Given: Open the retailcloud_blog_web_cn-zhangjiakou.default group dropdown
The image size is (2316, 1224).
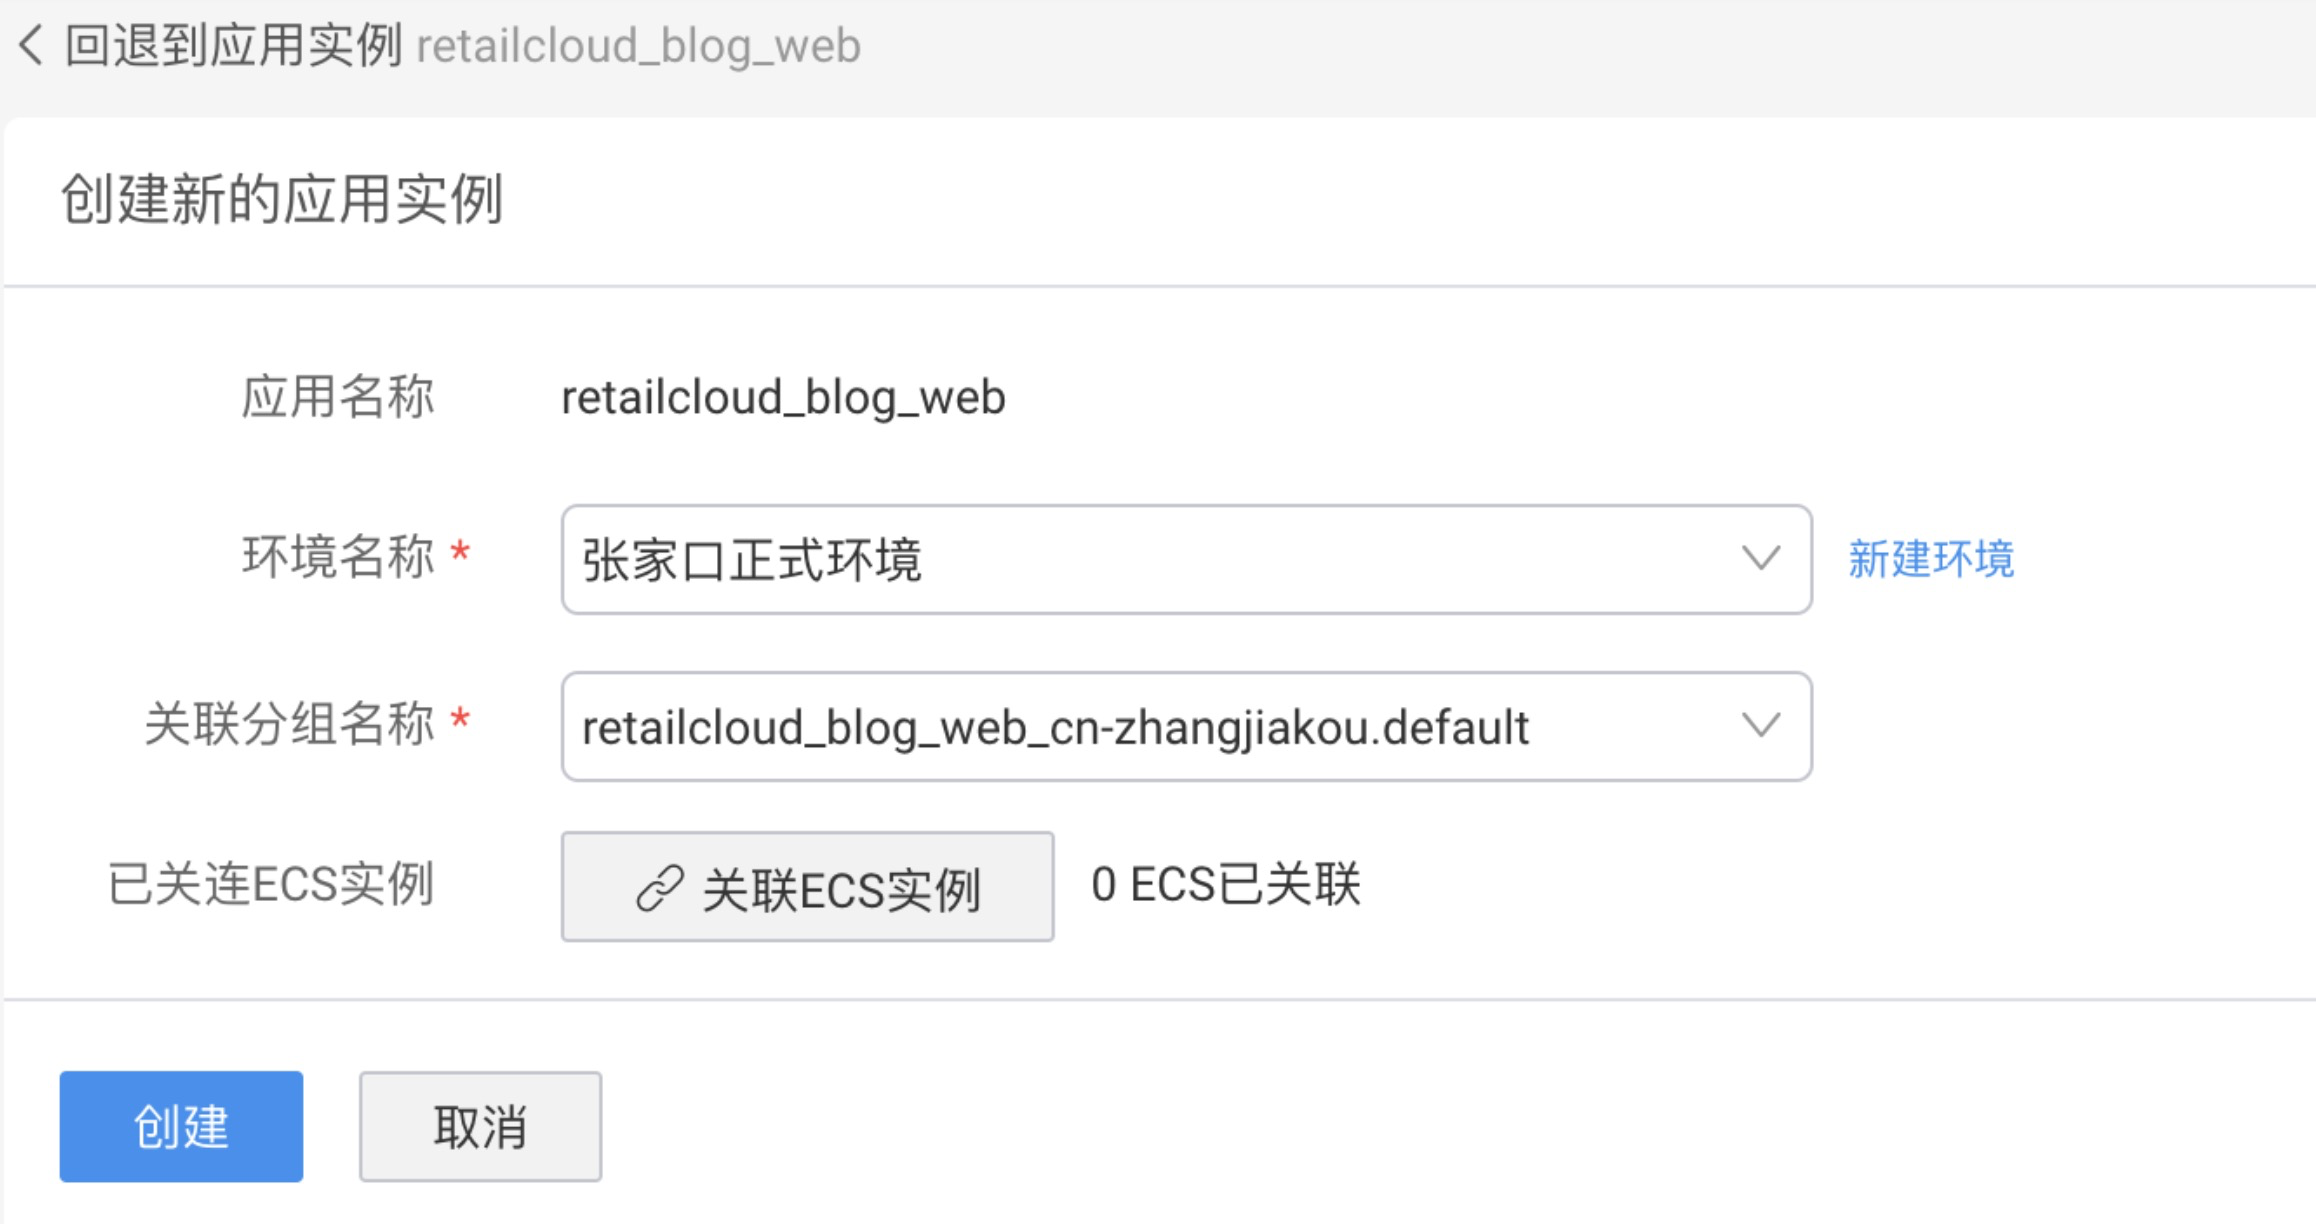Looking at the screenshot, I should tap(1150, 726).
